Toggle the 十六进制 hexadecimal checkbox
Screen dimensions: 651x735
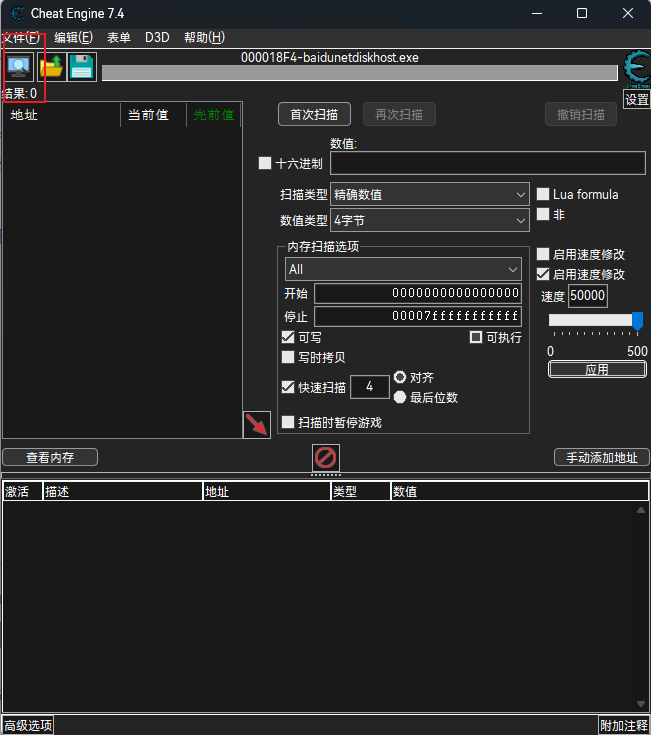point(265,163)
